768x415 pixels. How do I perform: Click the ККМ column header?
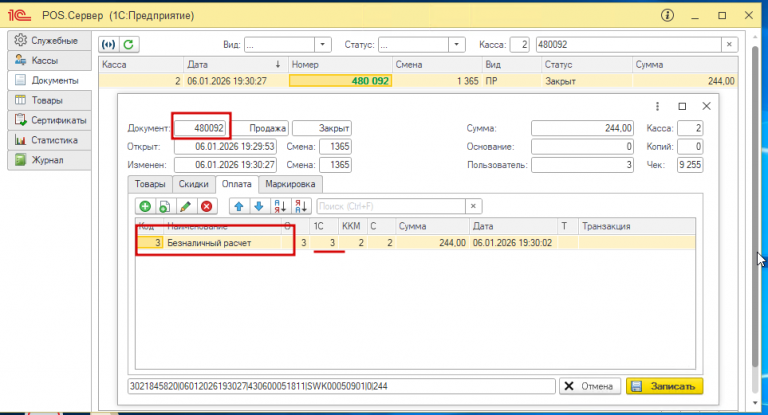pyautogui.click(x=353, y=226)
